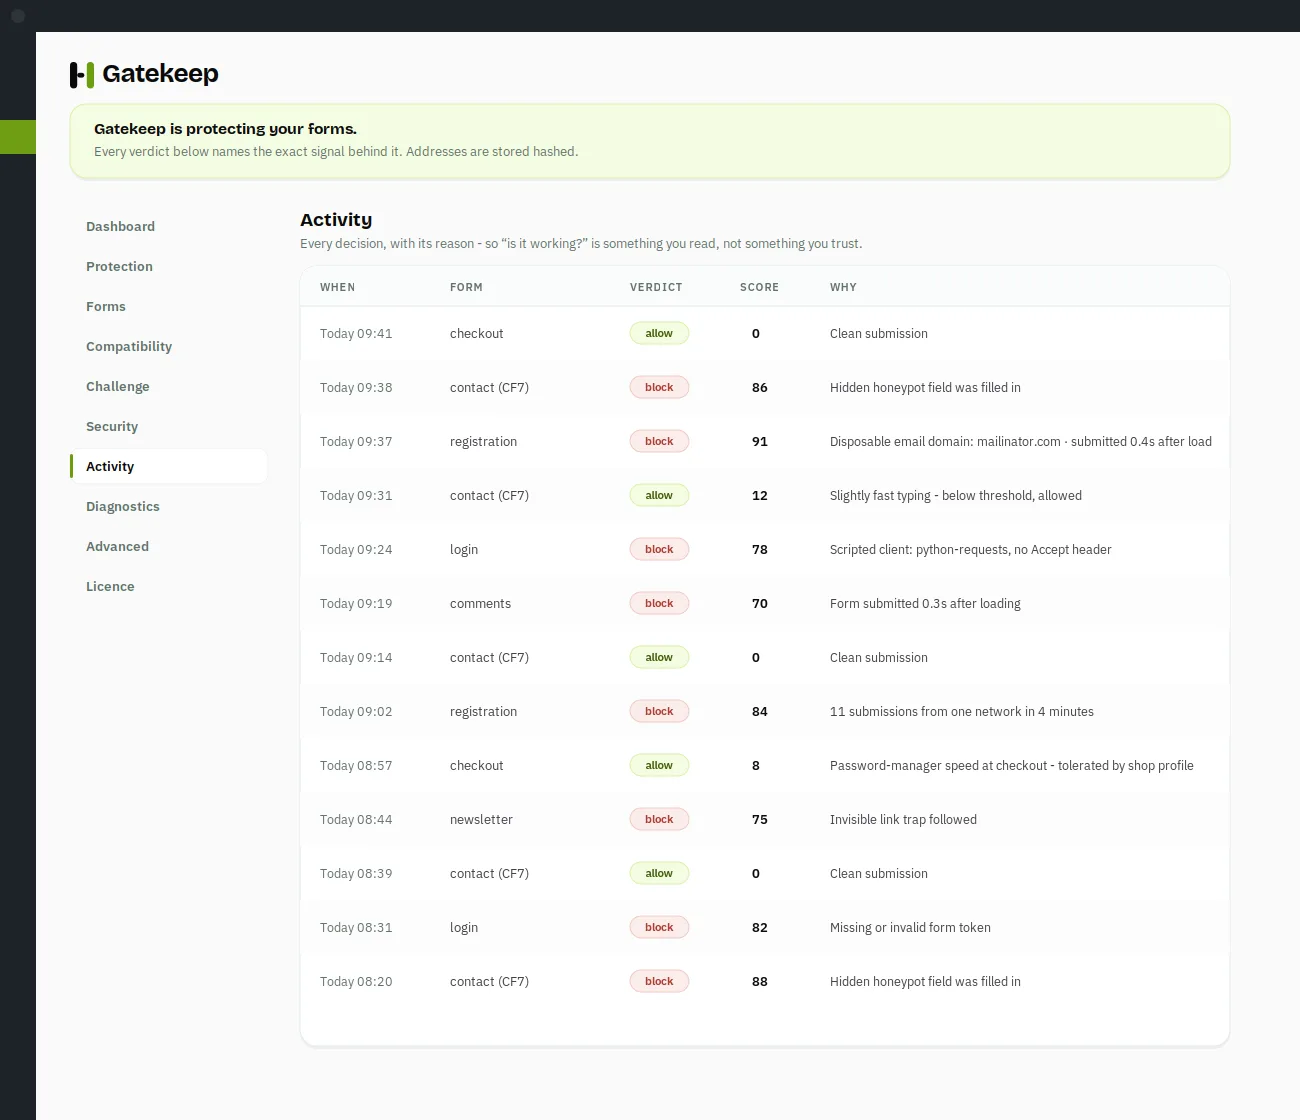Click the score 12

(760, 496)
